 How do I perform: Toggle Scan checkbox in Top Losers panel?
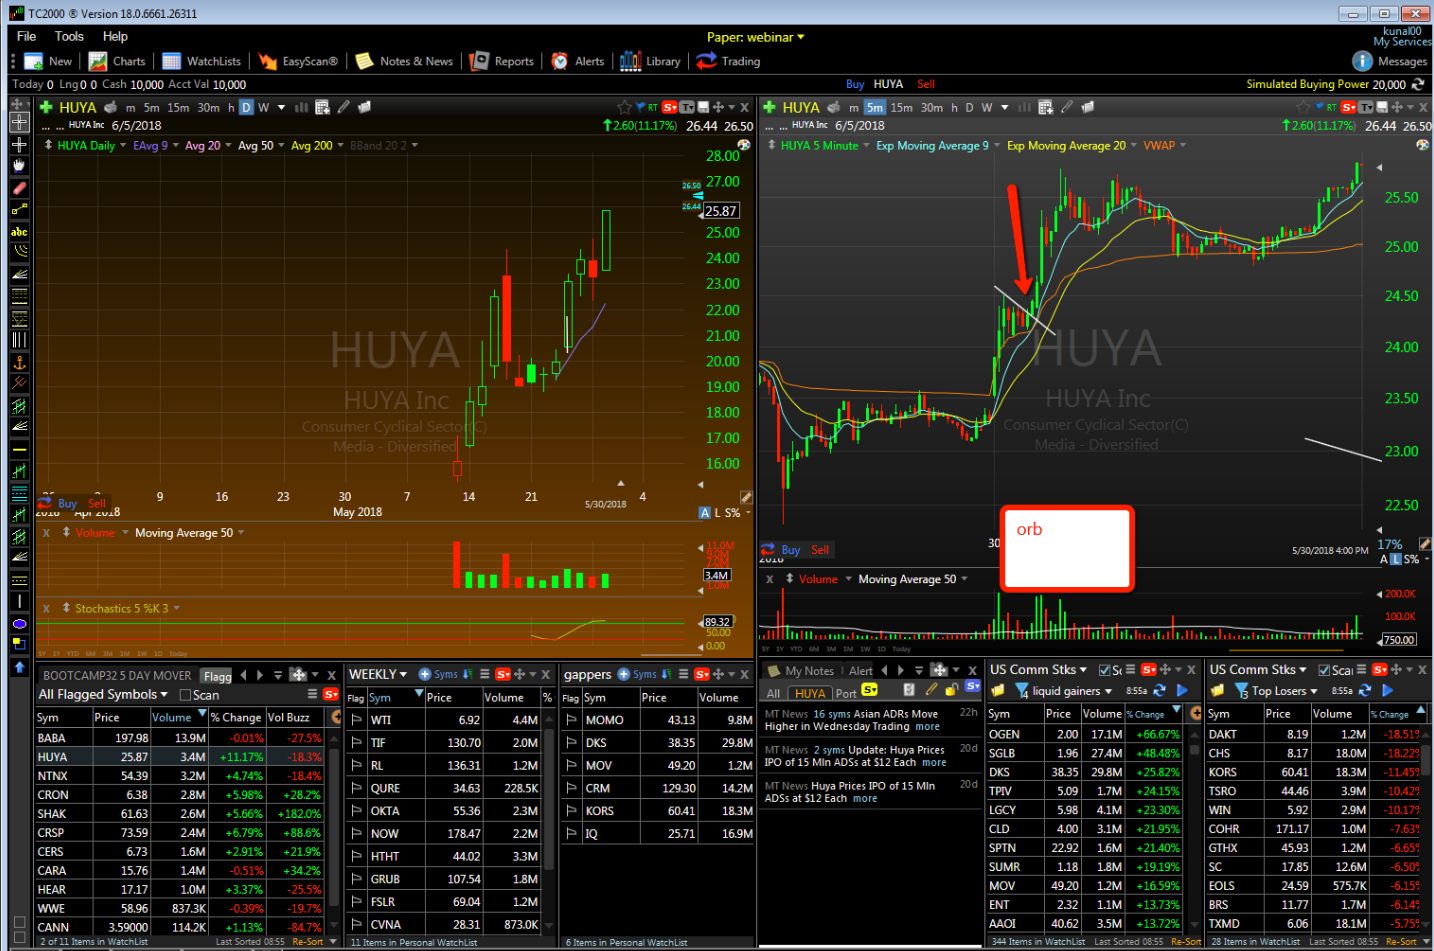click(1324, 670)
